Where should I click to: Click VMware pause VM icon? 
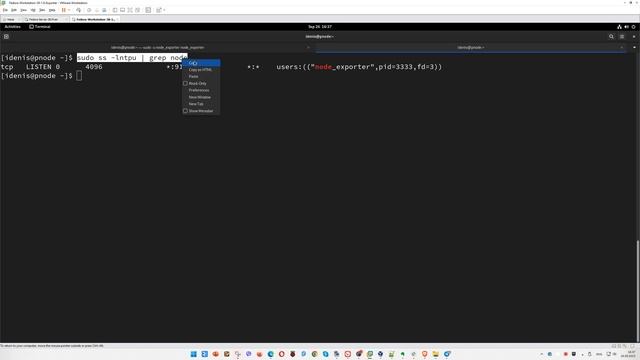[x=64, y=10]
